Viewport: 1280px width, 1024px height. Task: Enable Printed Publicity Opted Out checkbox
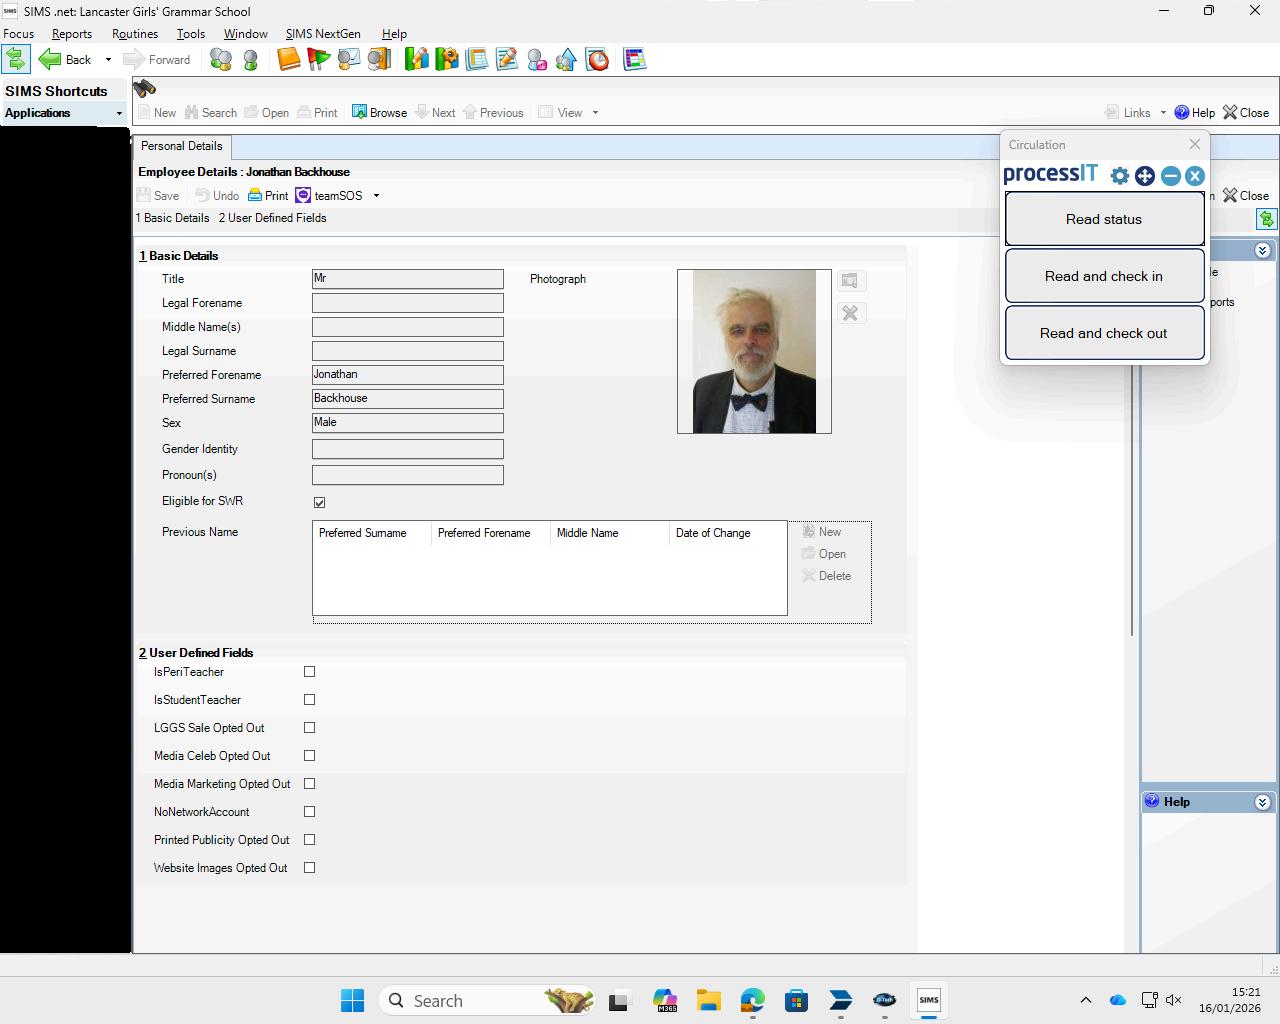click(x=309, y=840)
